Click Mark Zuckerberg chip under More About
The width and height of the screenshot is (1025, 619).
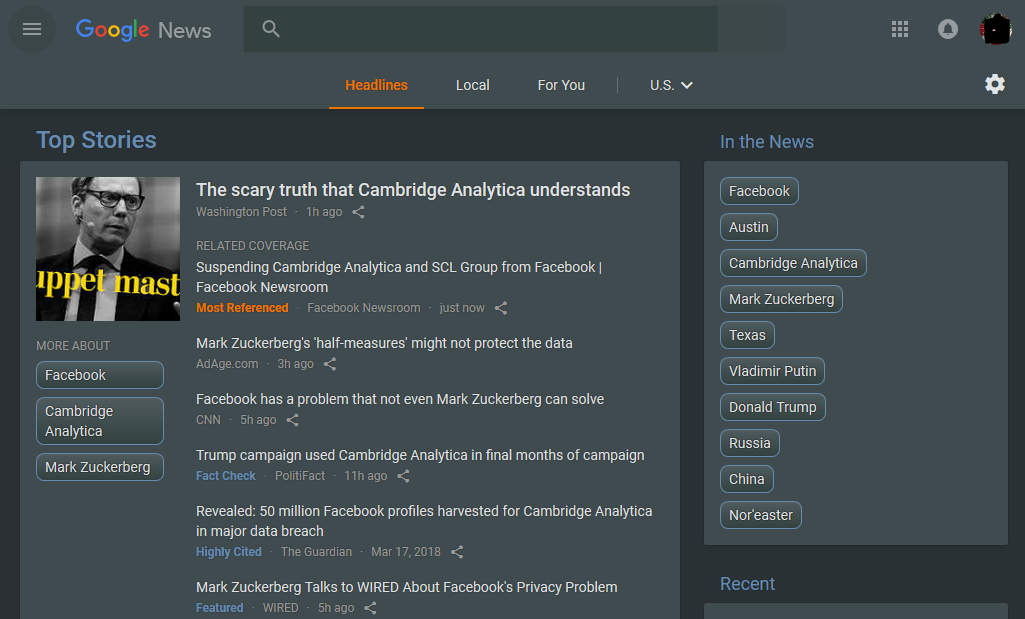coord(100,467)
